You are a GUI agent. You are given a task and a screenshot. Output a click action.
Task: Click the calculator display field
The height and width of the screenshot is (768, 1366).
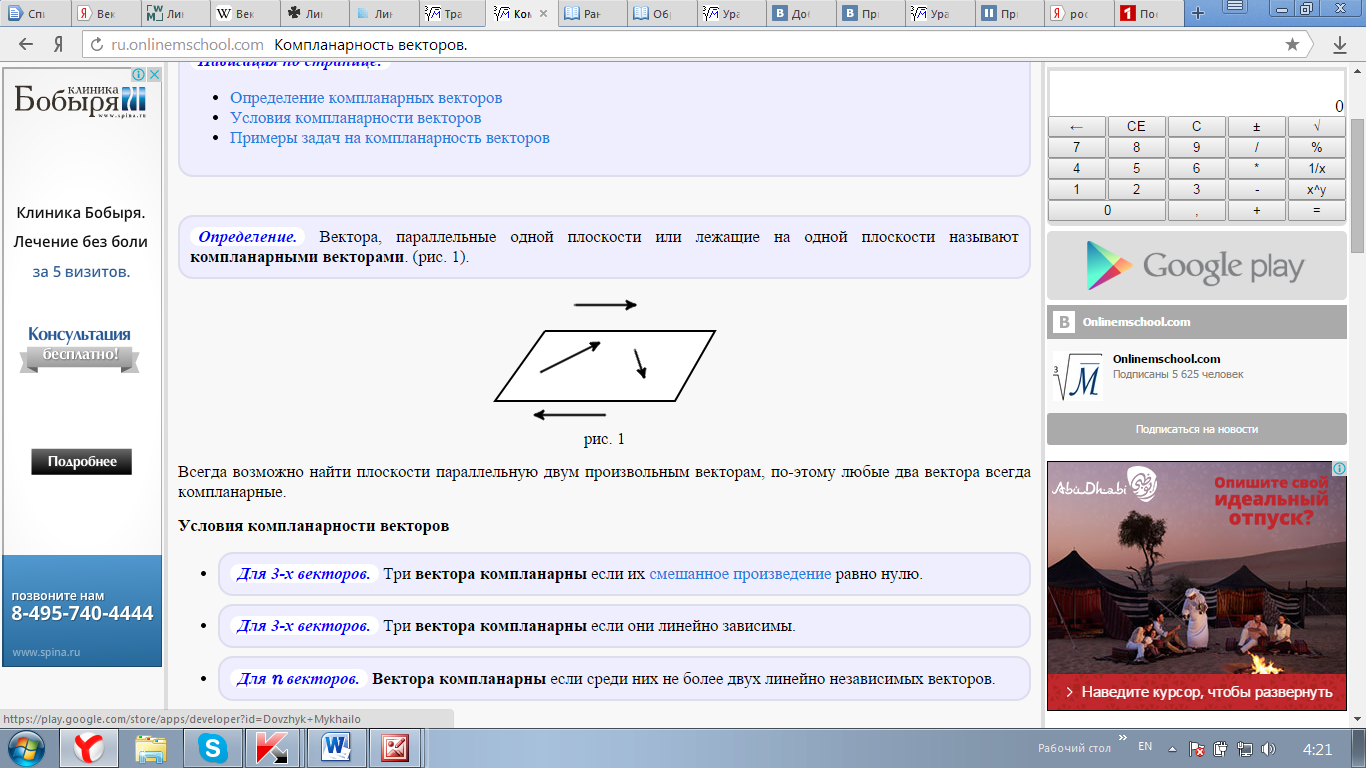tap(1197, 94)
